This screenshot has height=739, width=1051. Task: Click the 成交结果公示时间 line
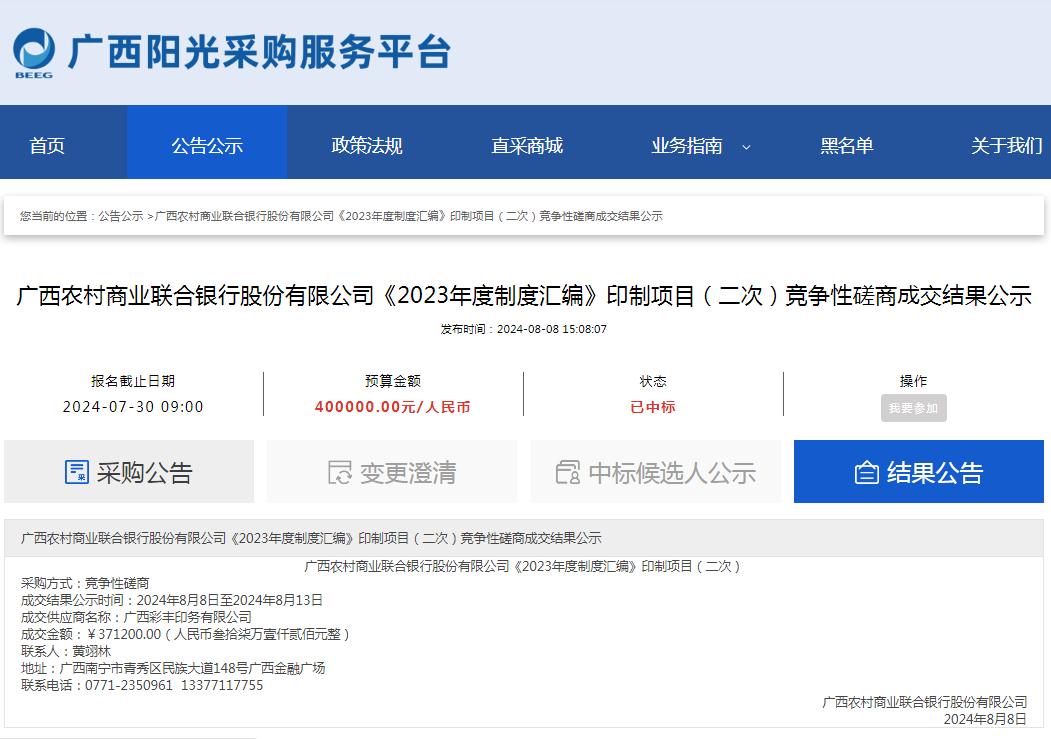[172, 600]
